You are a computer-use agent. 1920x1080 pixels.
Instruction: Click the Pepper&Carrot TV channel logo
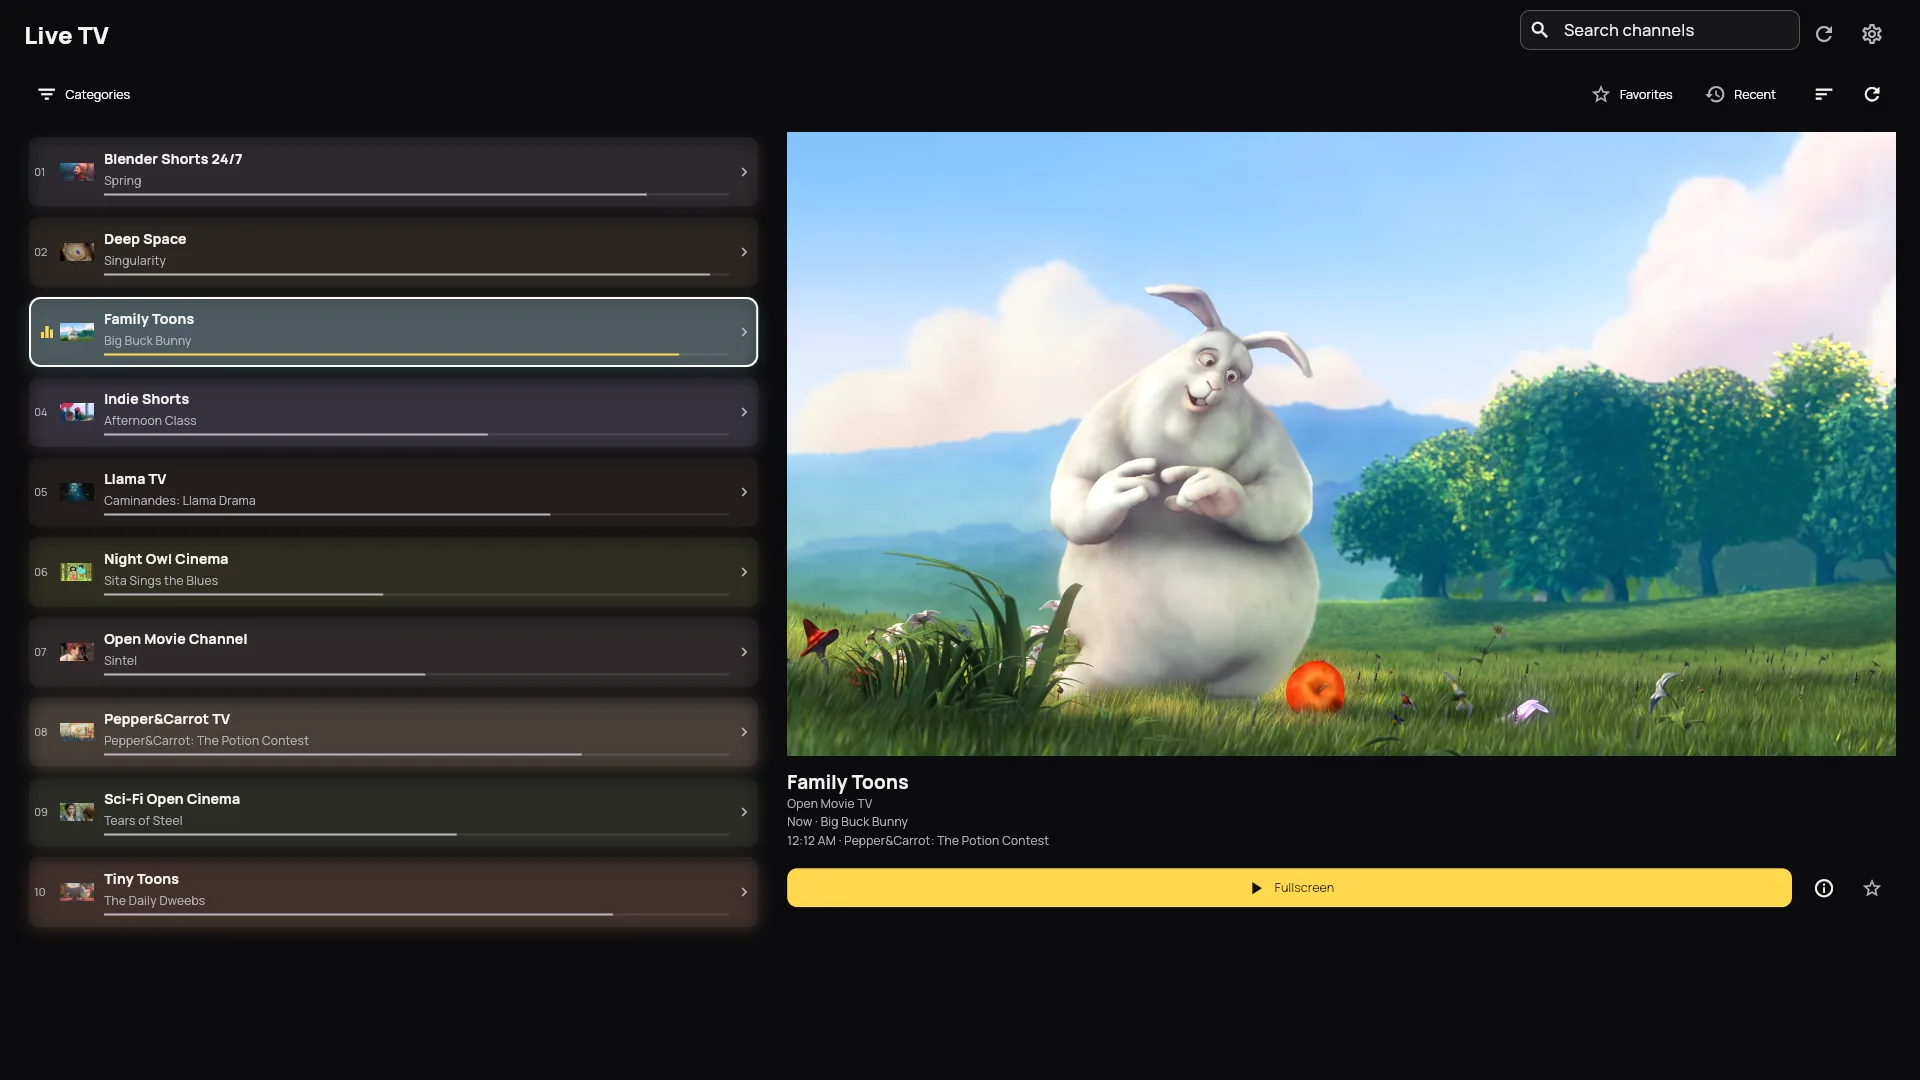click(x=77, y=732)
